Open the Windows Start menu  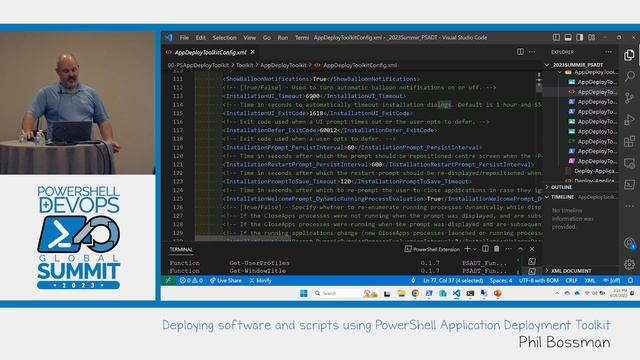(304, 293)
